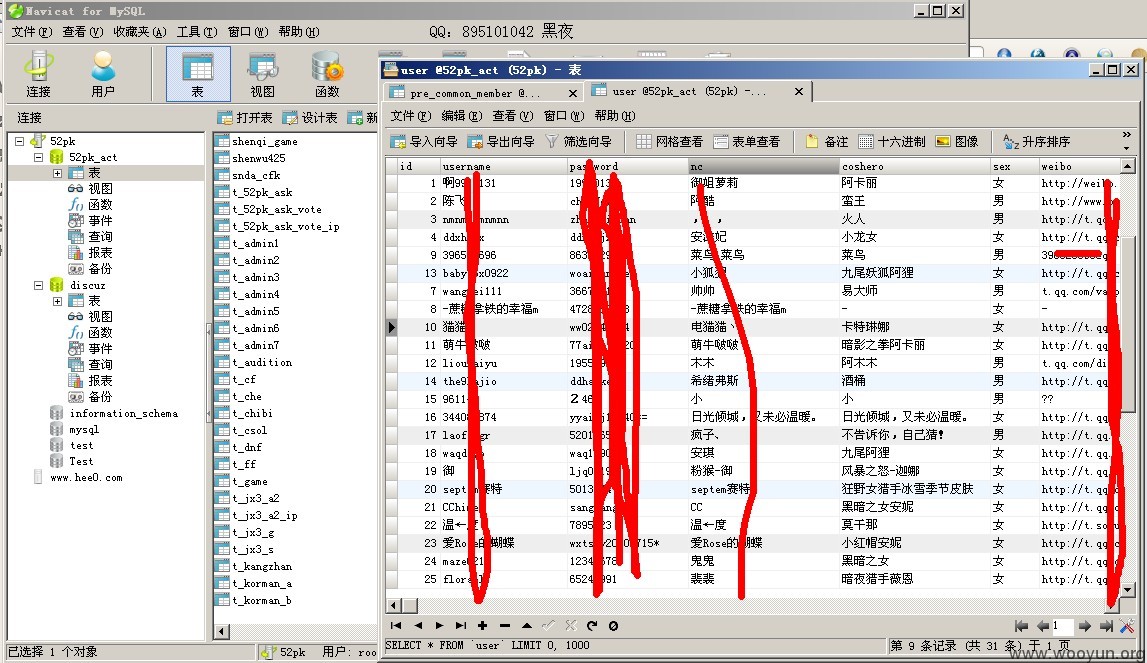
Task: Select the t_korman_b table
Action: pyautogui.click(x=262, y=601)
